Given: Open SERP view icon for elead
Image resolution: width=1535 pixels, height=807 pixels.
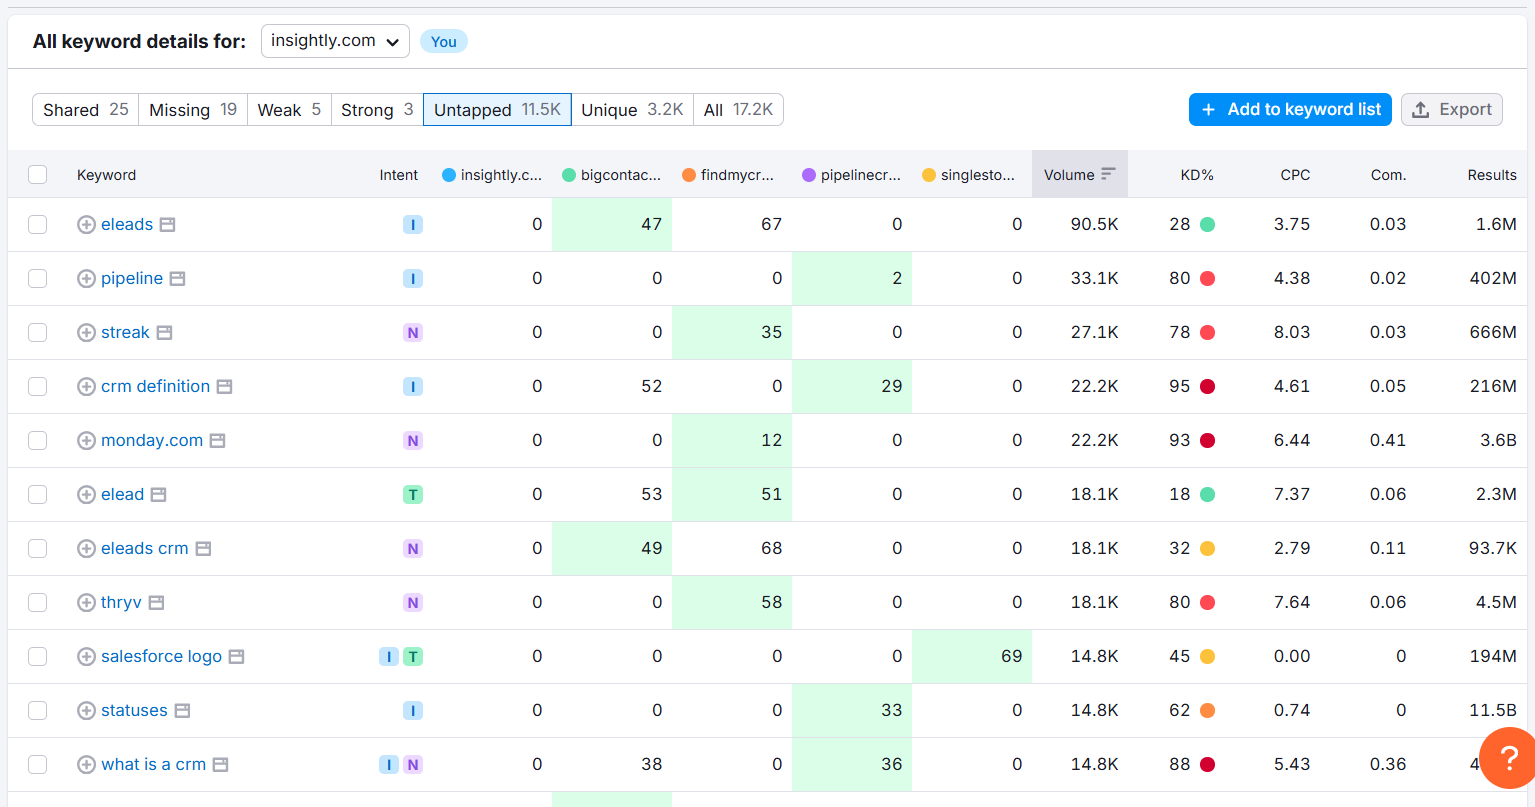Looking at the screenshot, I should click(x=158, y=495).
